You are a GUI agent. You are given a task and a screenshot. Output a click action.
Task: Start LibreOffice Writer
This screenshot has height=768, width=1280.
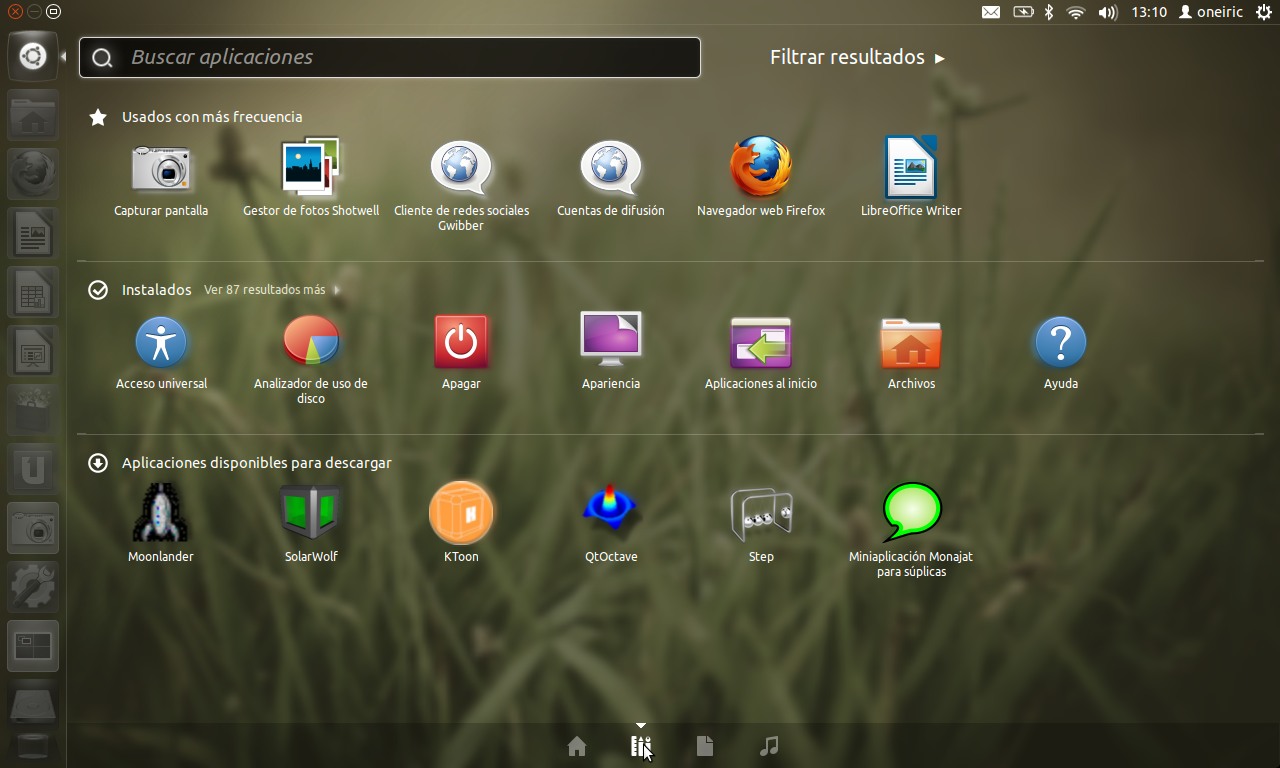coord(911,169)
